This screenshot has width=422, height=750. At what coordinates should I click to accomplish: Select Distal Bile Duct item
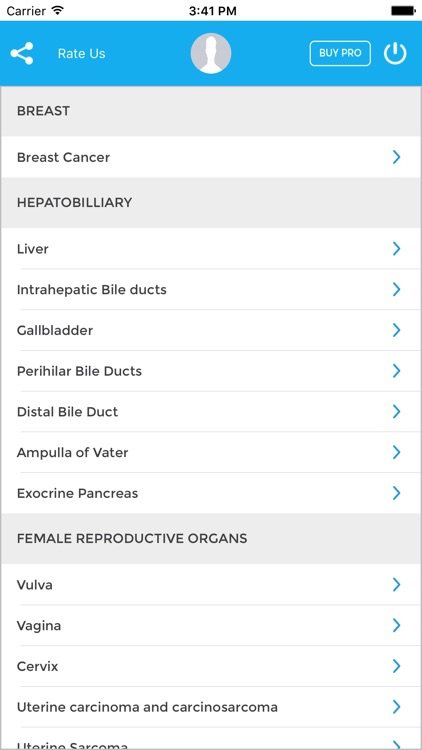point(211,411)
